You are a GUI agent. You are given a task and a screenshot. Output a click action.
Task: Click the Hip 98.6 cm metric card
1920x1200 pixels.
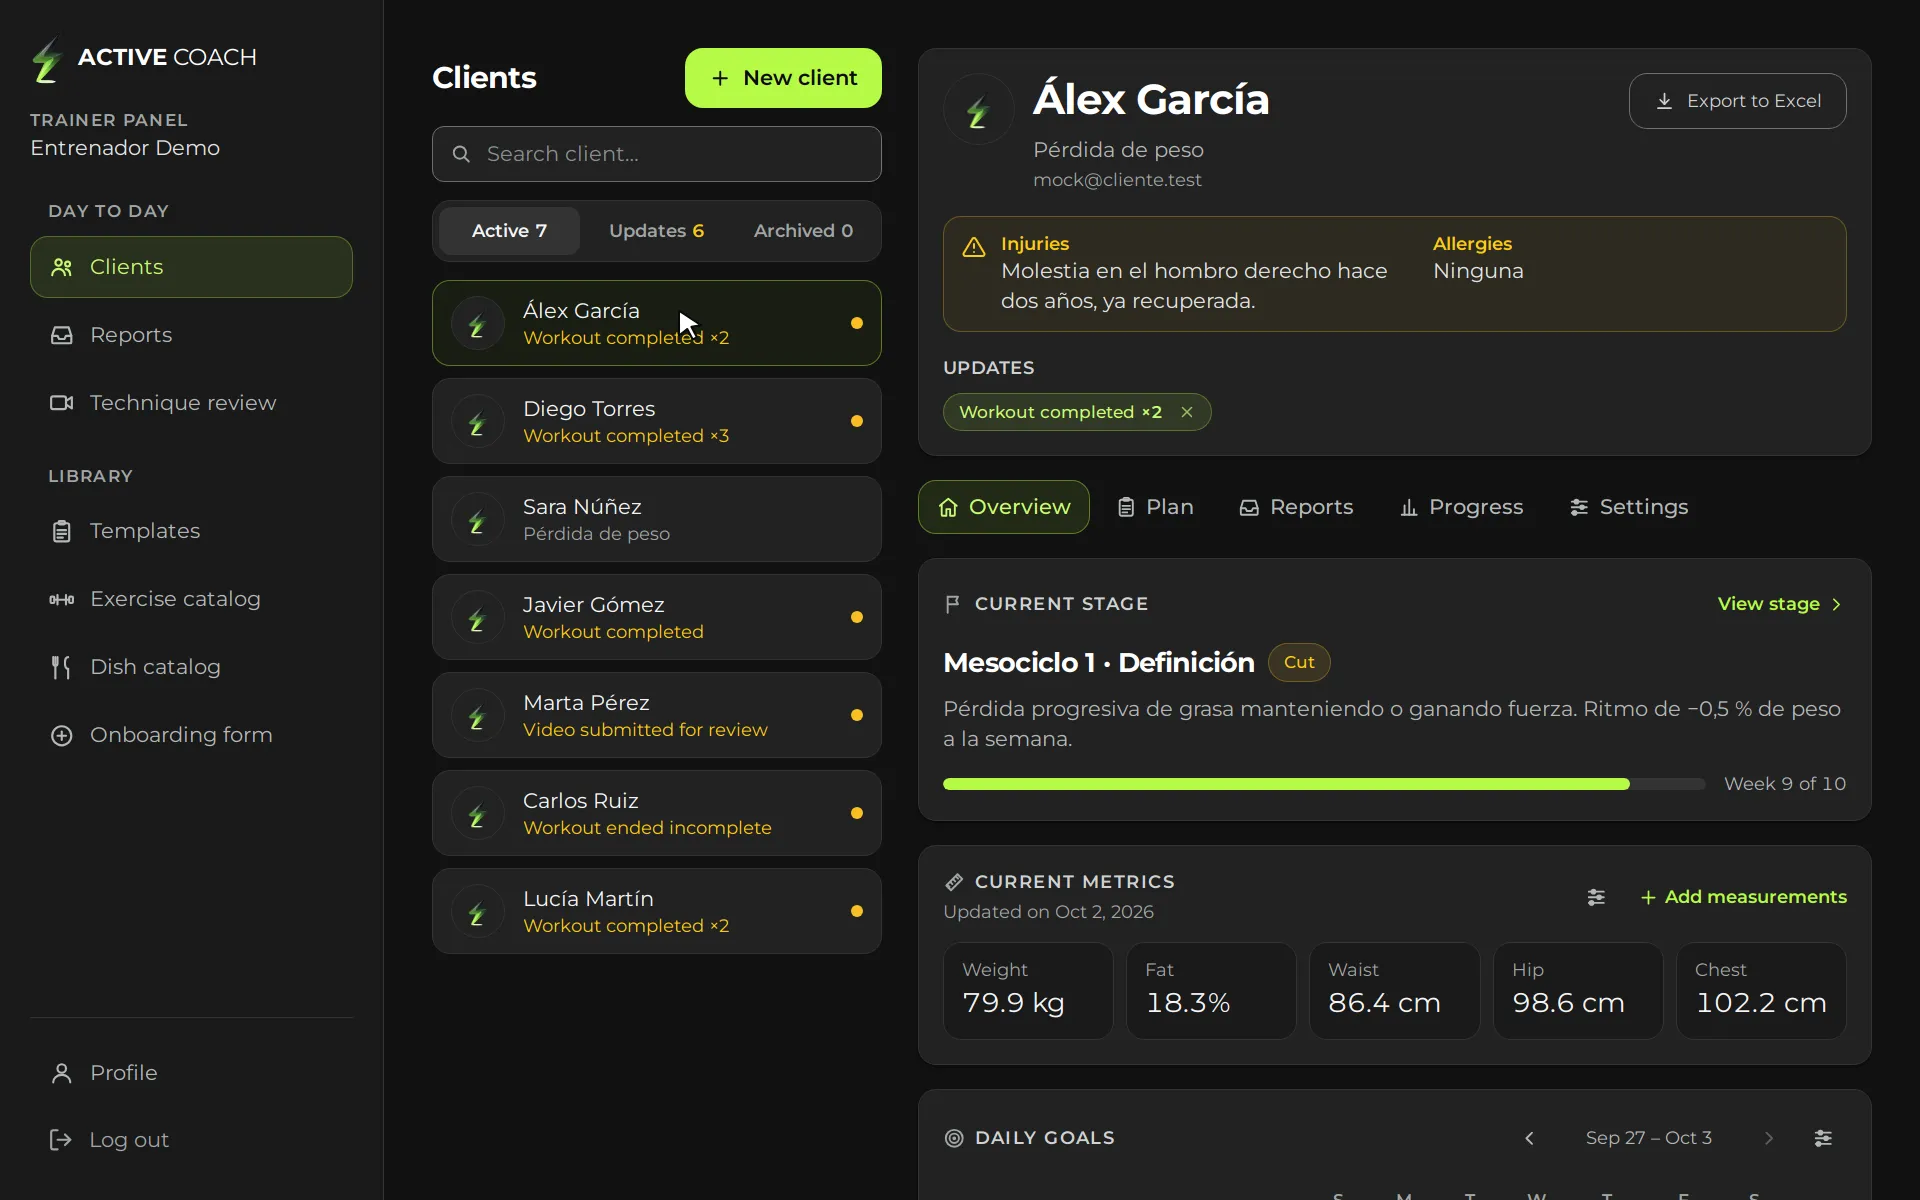[x=1578, y=991]
